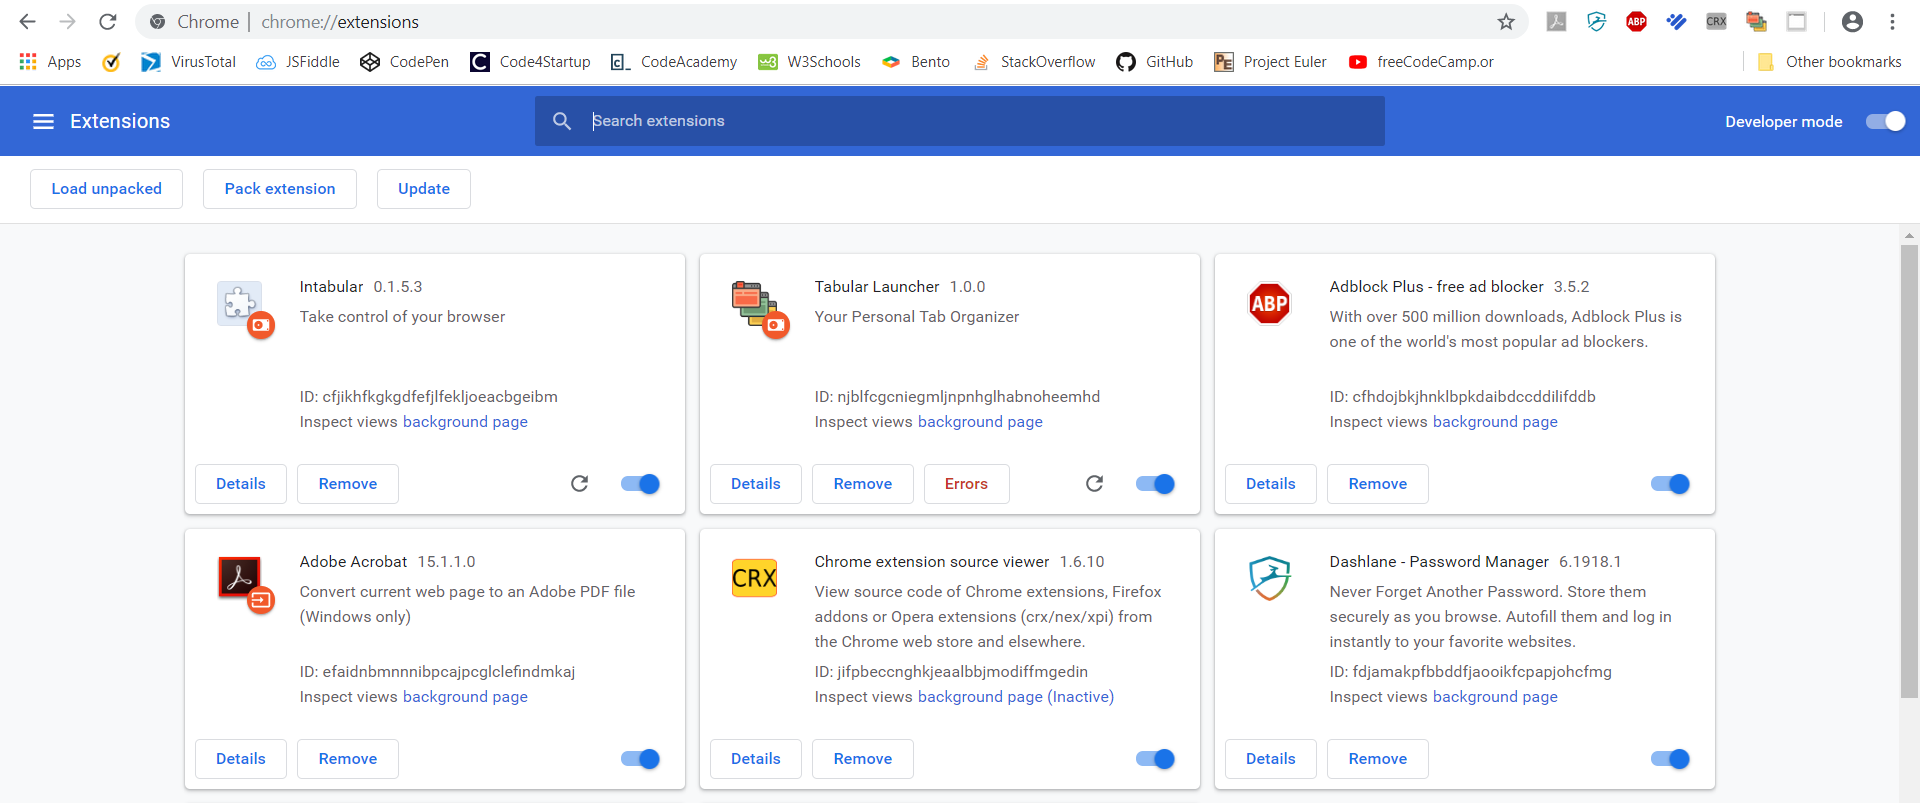
Task: Click the yellow CRX card icon
Action: [754, 578]
